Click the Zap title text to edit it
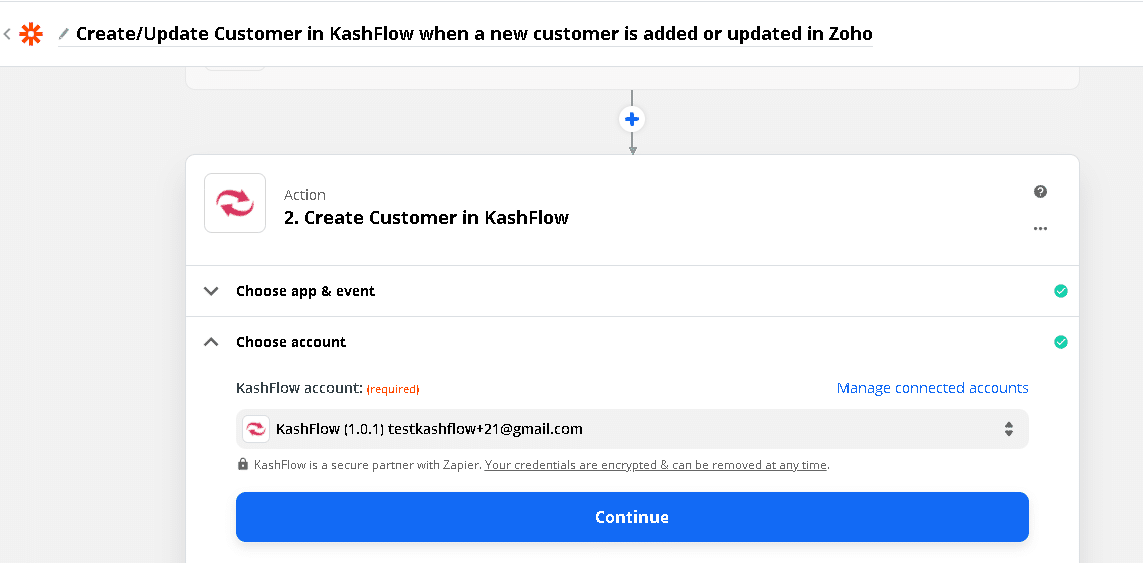The width and height of the screenshot is (1143, 563). pyautogui.click(x=474, y=34)
